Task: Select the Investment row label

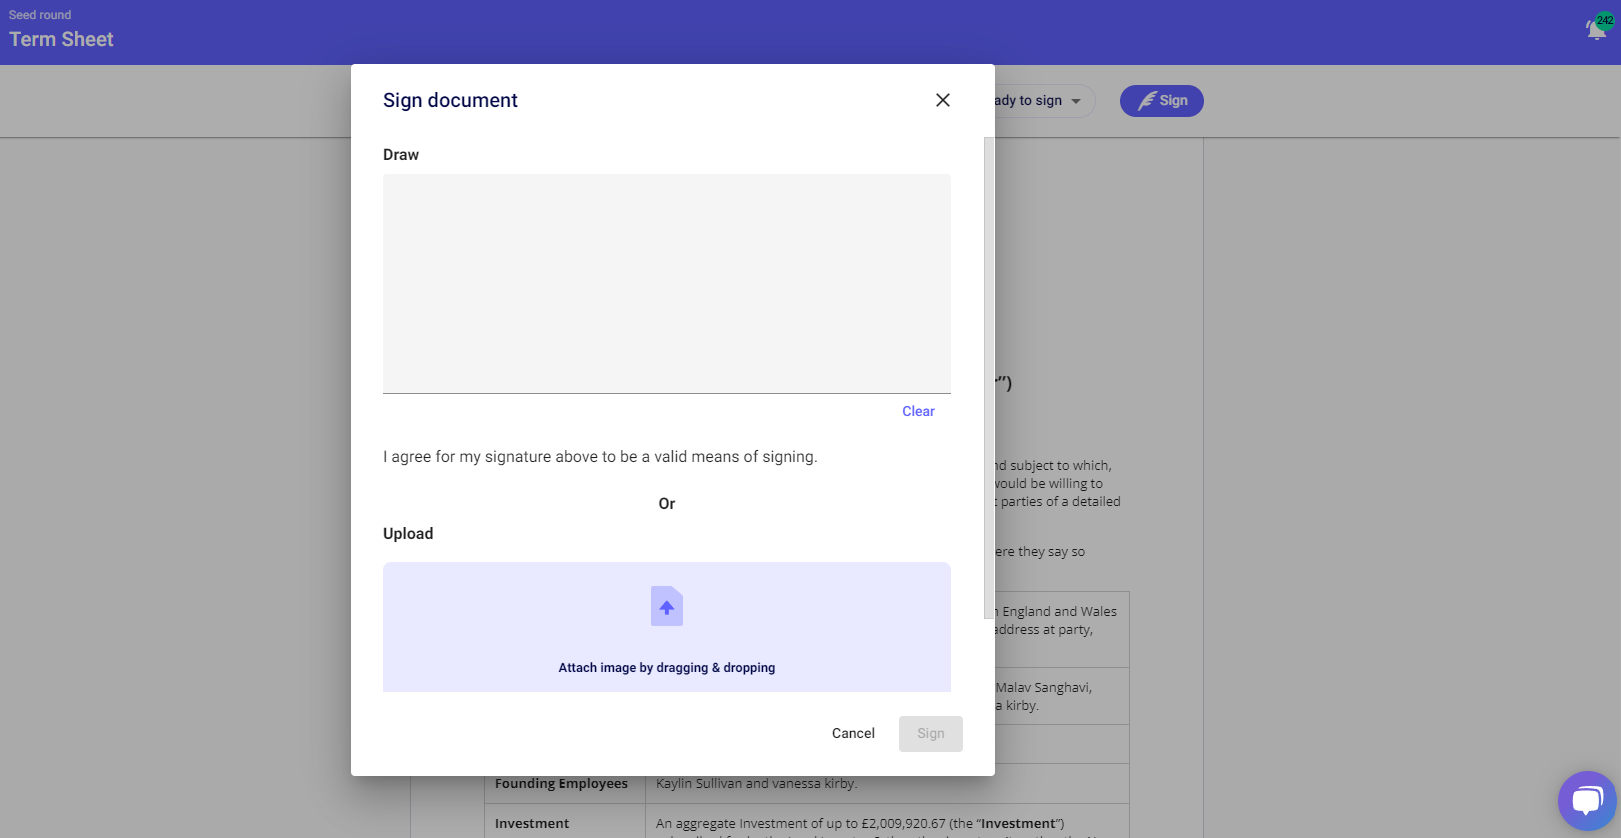Action: (x=532, y=823)
